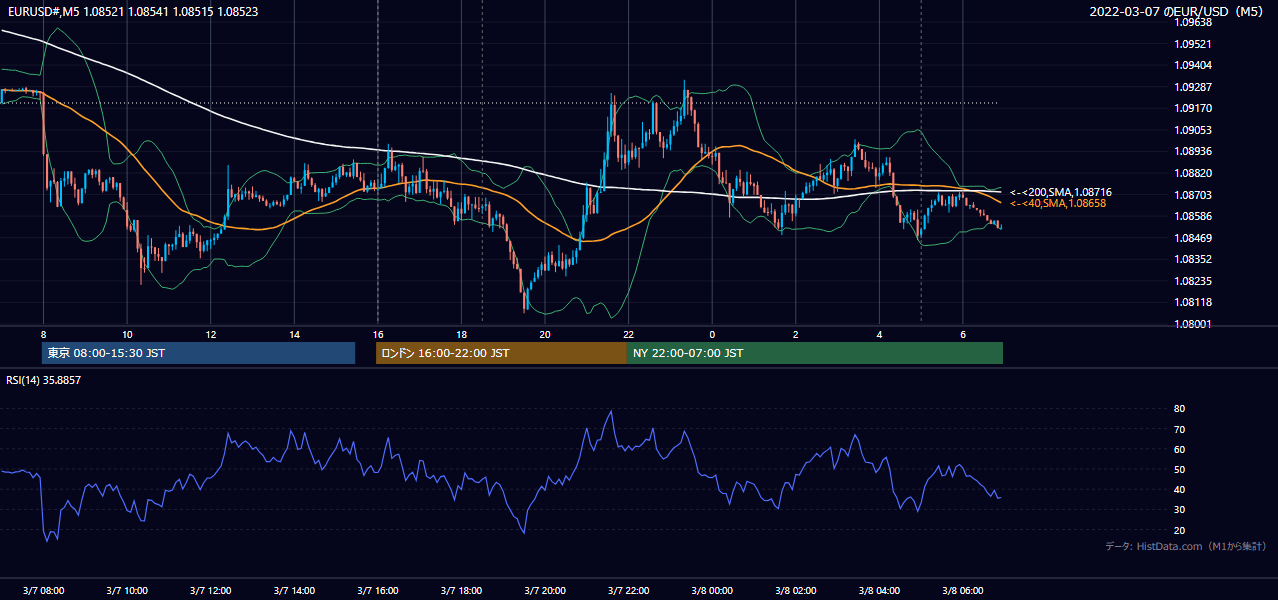
Task: Click the hour 0 tick on chart axis
Action: click(x=712, y=334)
